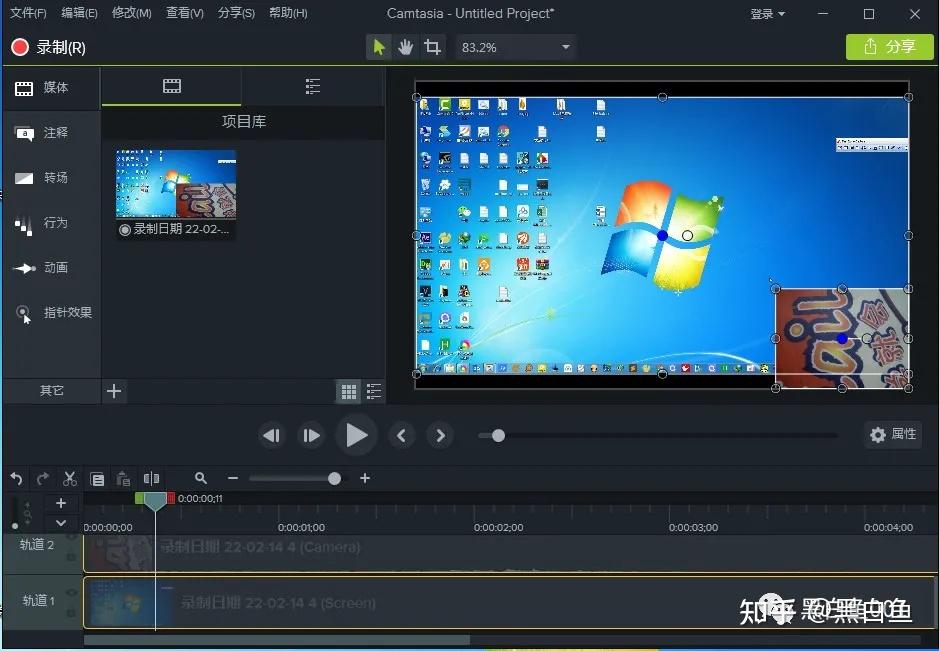Click the green 分享 (Share) button
Screen dimensions: 939x651
(x=888, y=46)
